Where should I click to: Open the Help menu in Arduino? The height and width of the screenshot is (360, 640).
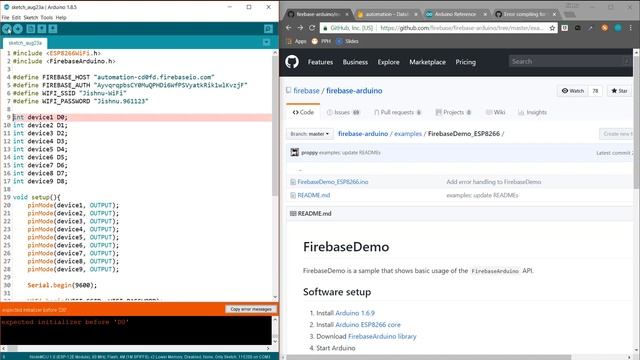61,18
